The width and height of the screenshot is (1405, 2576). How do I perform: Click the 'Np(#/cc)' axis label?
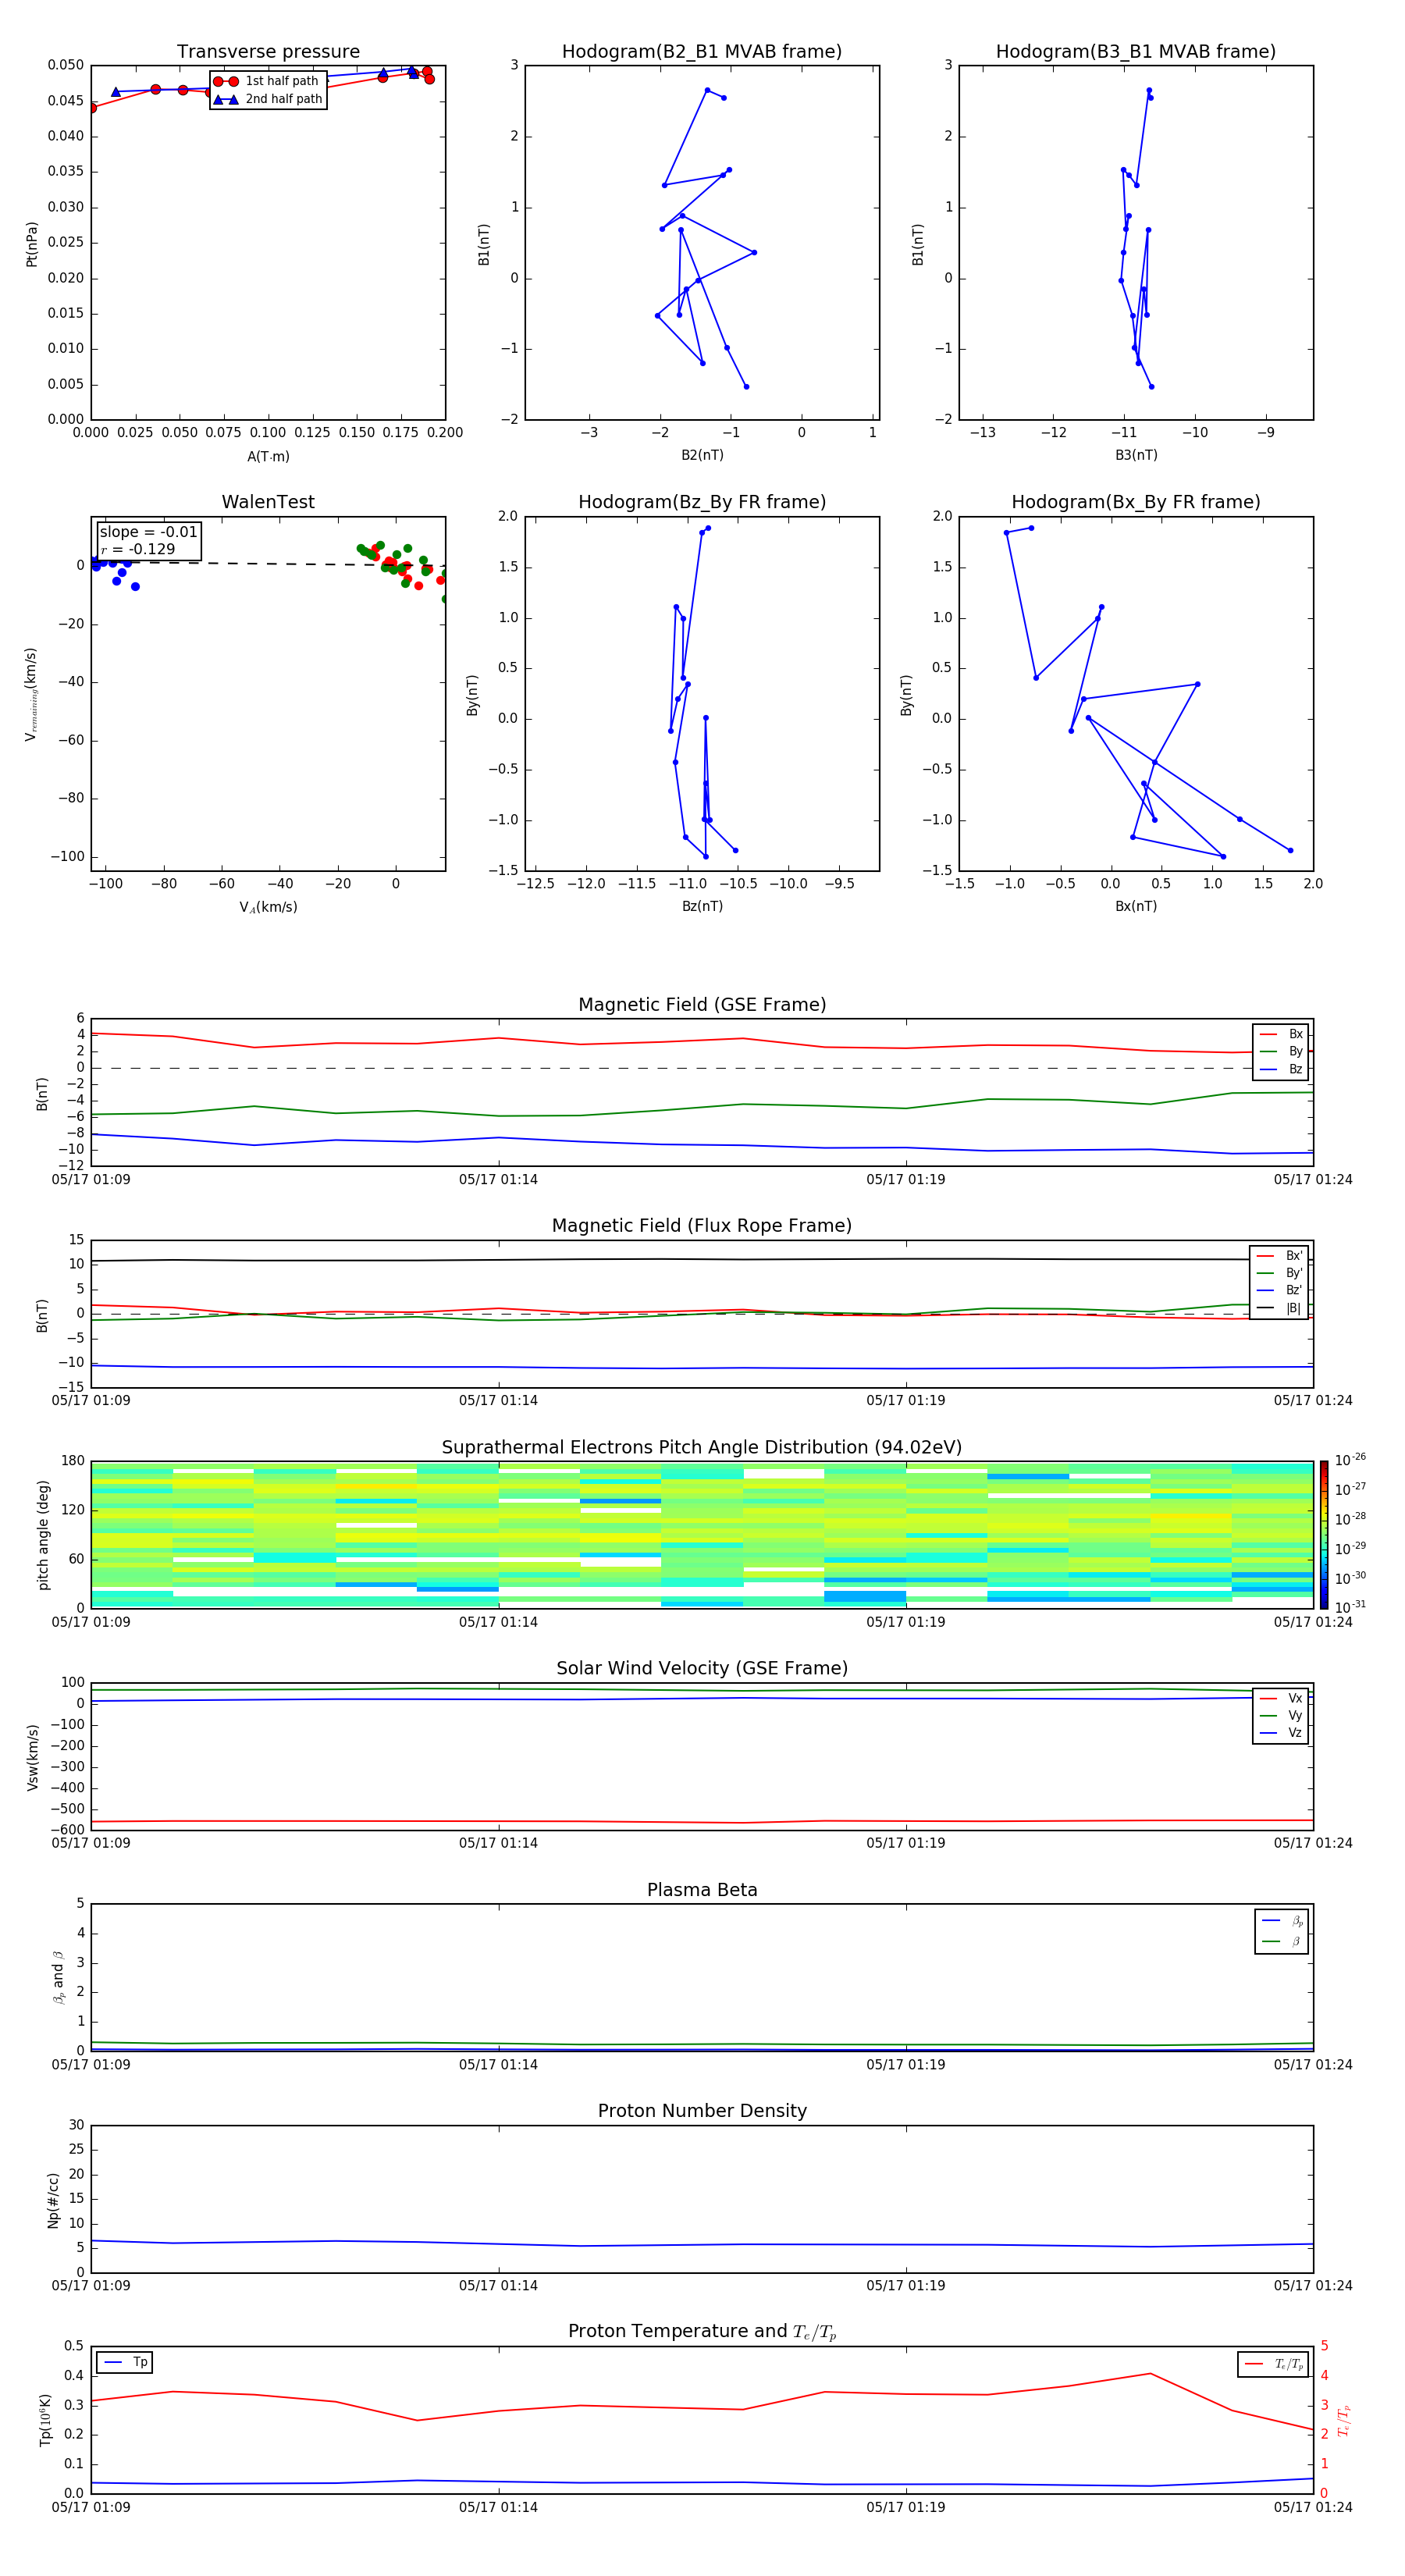pyautogui.click(x=53, y=2200)
